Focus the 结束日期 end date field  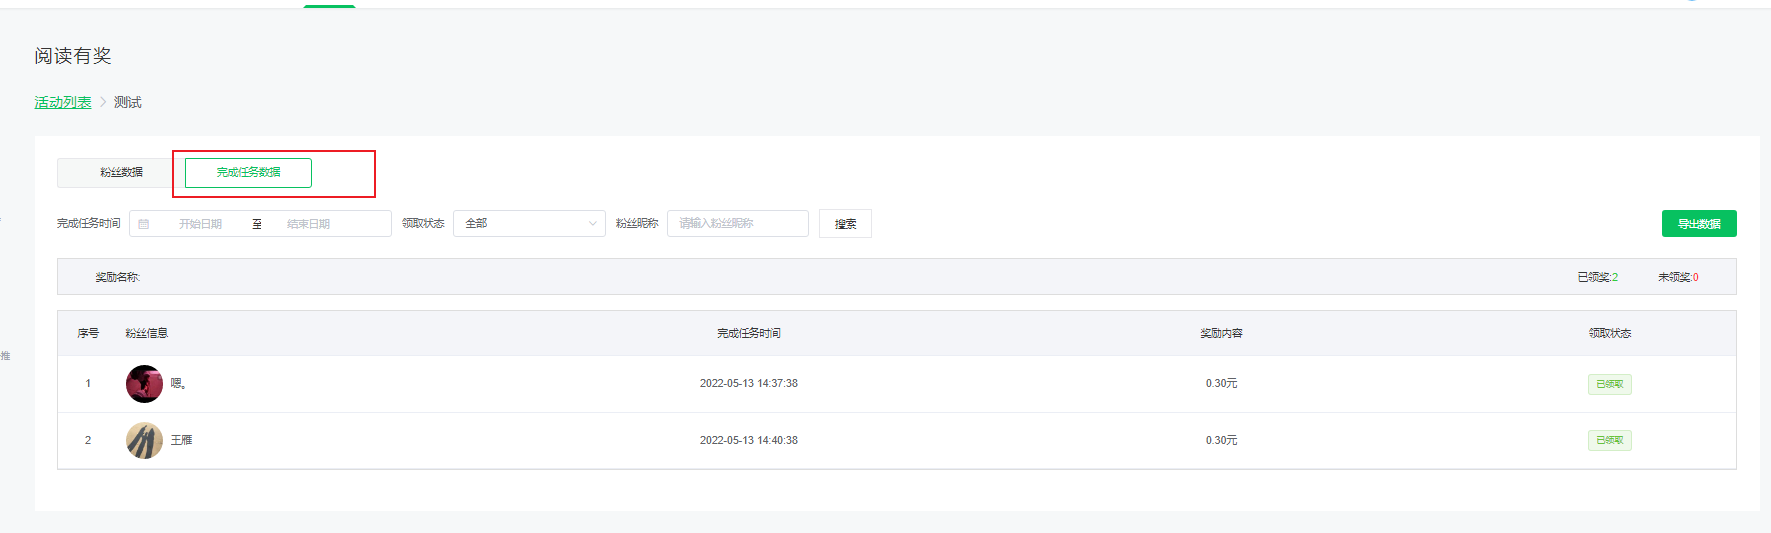coord(309,224)
